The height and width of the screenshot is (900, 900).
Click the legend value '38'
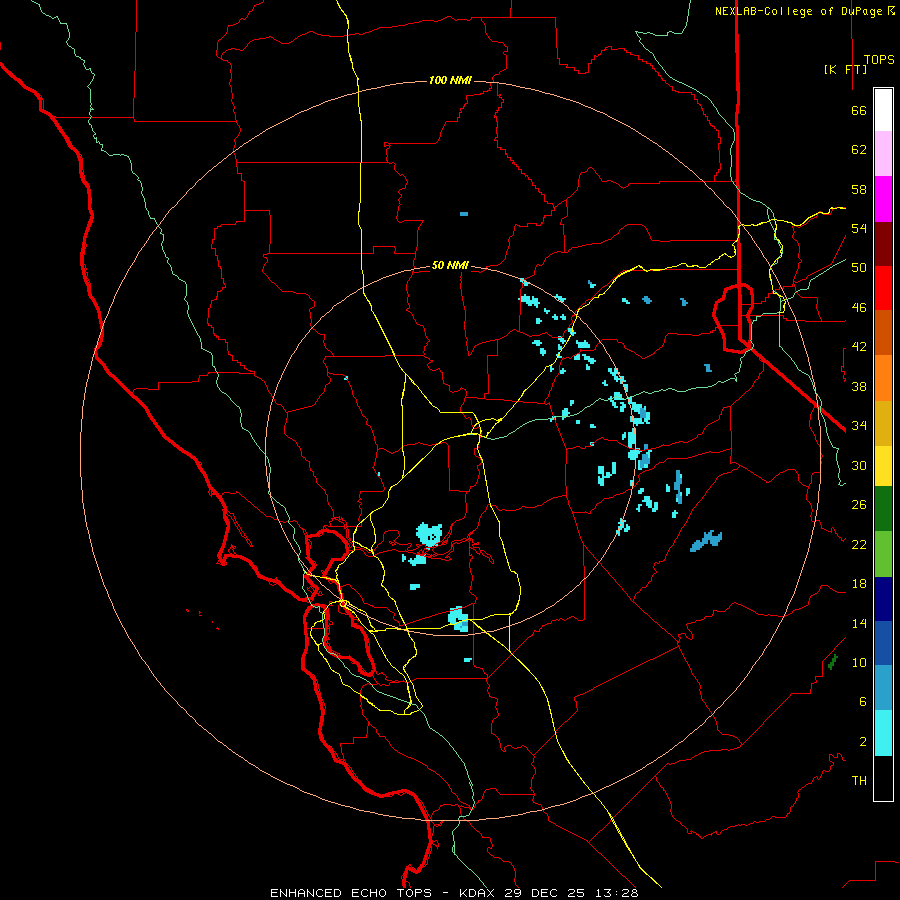859,386
